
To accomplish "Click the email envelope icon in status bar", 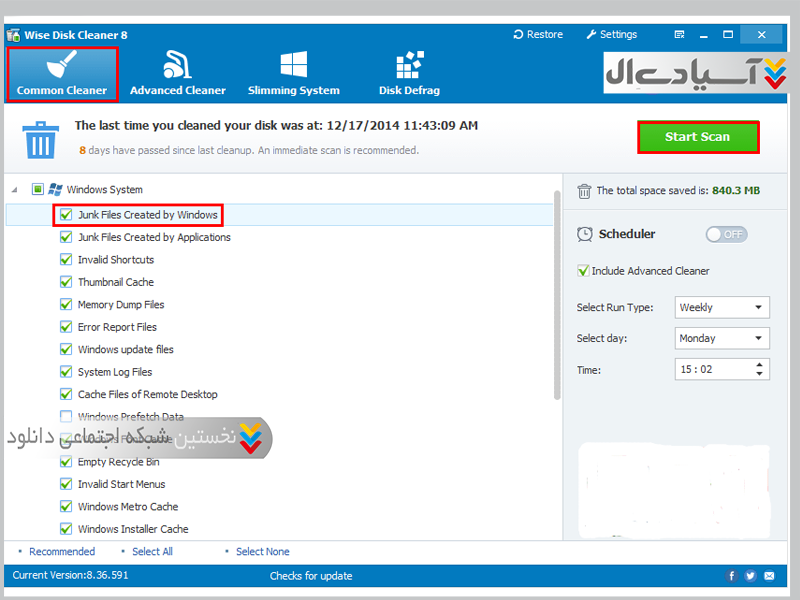I will pyautogui.click(x=768, y=576).
